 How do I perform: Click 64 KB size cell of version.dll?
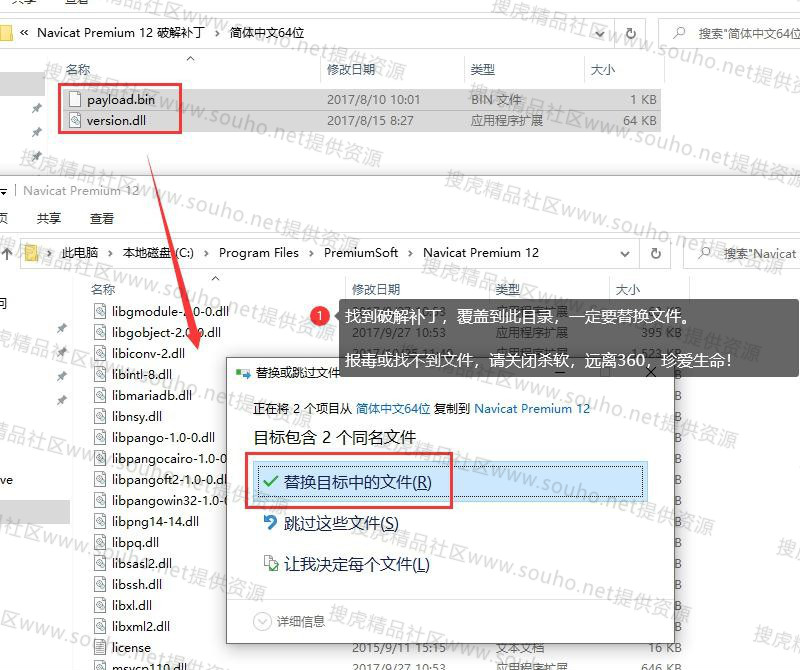(640, 120)
